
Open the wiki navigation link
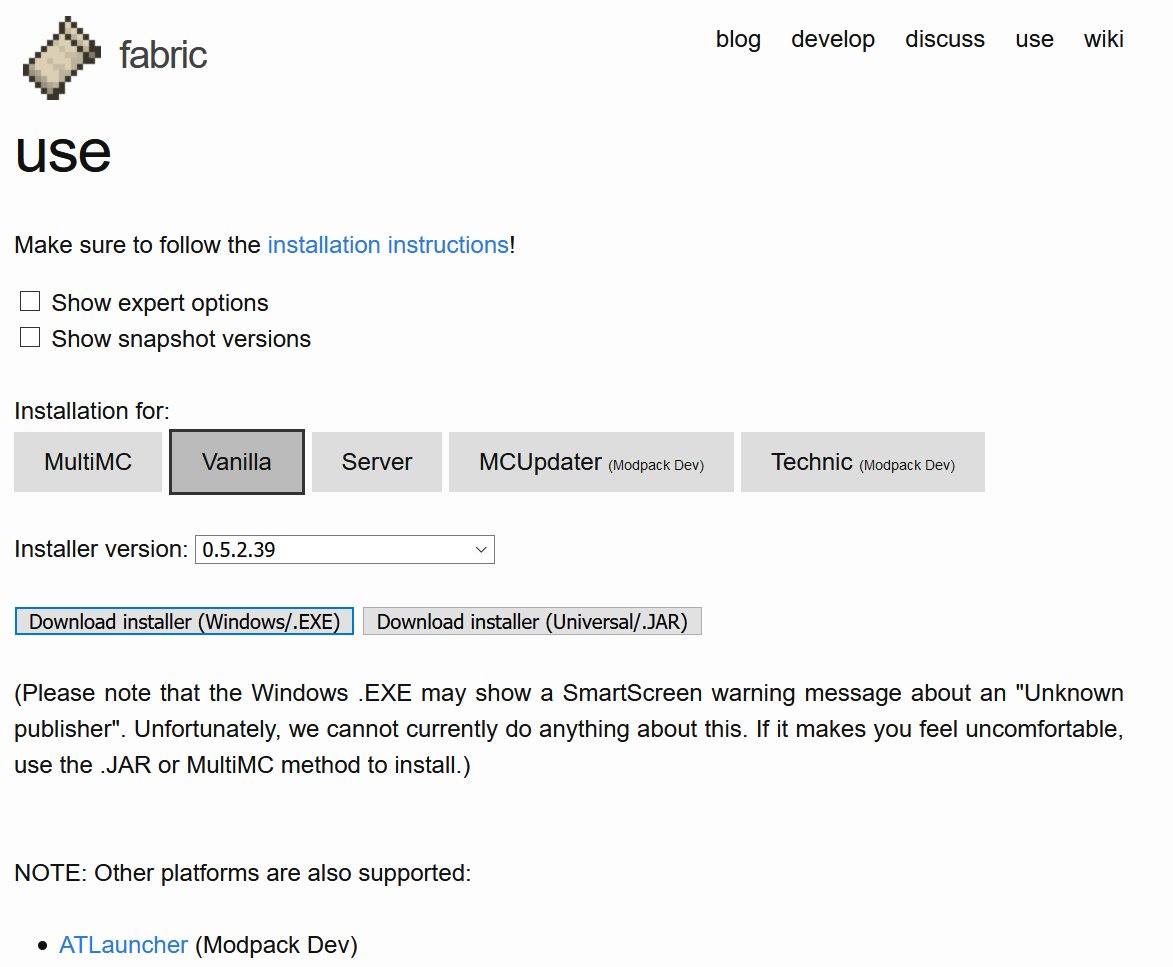[x=1104, y=39]
